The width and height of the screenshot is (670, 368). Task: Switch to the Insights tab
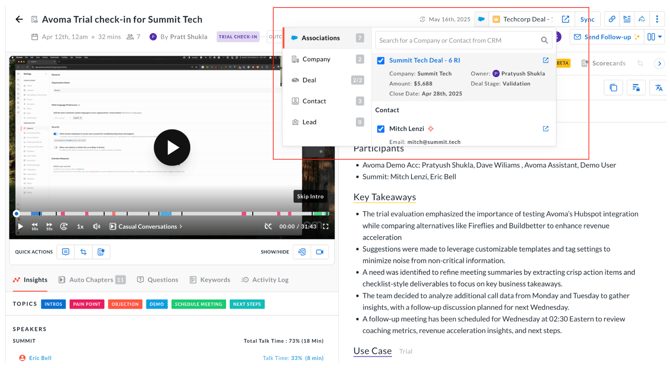click(x=30, y=280)
